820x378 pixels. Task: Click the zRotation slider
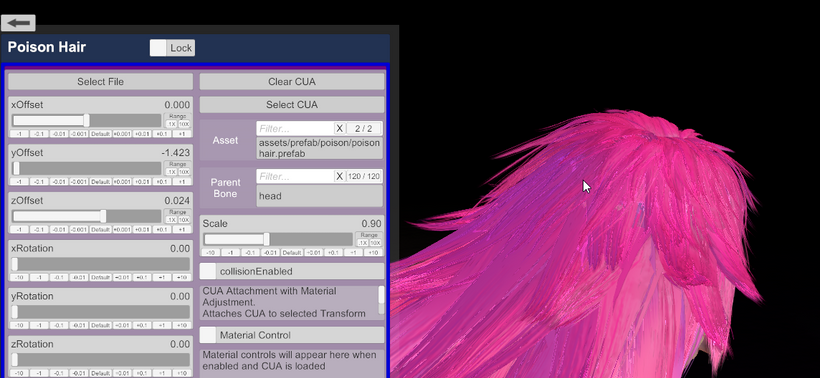[x=101, y=360]
